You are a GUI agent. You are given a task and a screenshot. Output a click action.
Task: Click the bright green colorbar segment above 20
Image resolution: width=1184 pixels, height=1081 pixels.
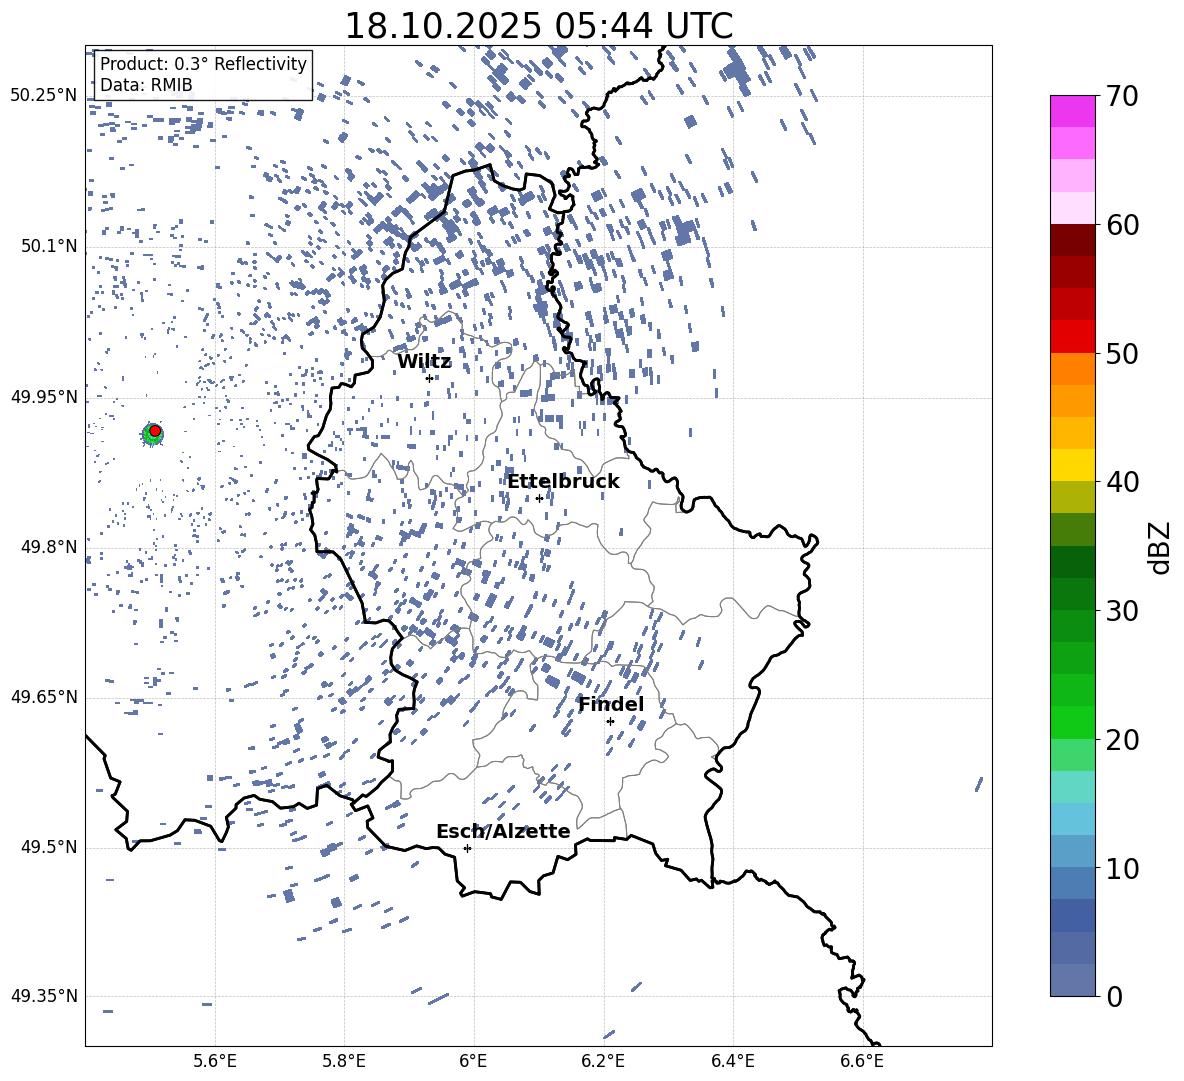click(1072, 722)
